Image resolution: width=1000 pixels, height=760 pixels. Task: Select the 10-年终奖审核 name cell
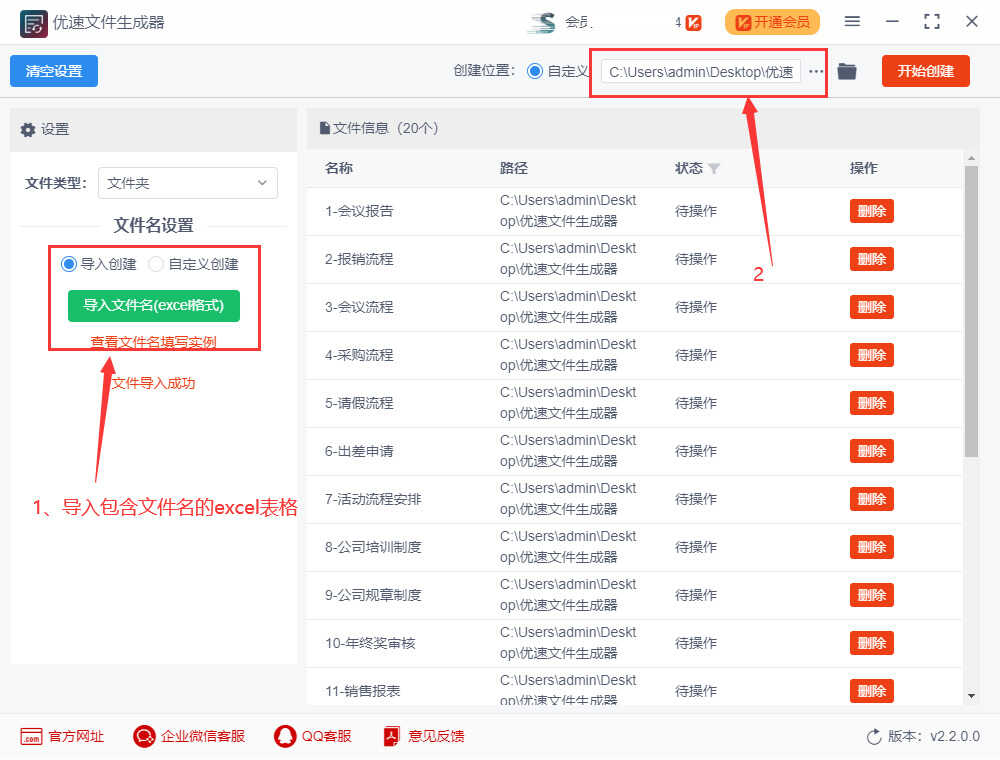[x=370, y=643]
